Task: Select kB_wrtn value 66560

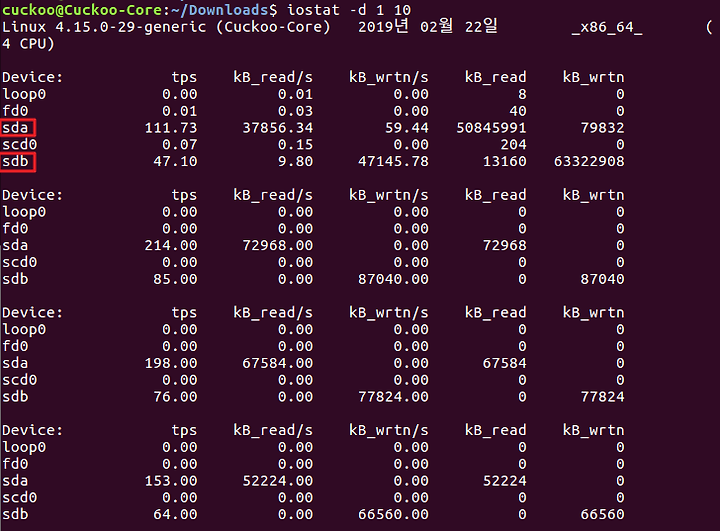Action: pos(602,514)
